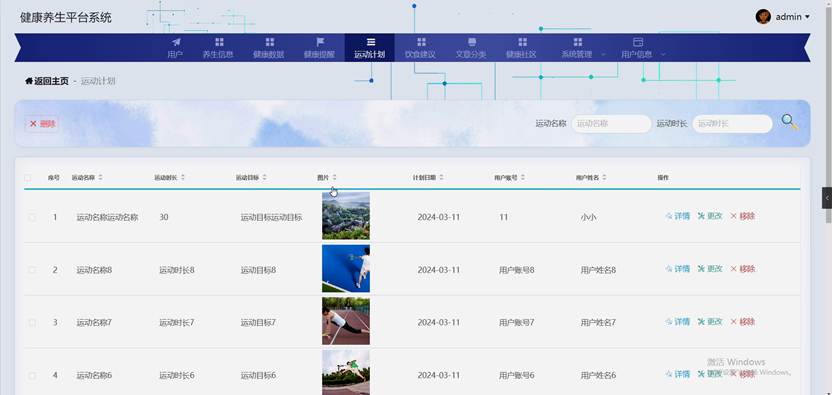
Task: Sort by 用户账号 column arrows
Action: (x=522, y=177)
